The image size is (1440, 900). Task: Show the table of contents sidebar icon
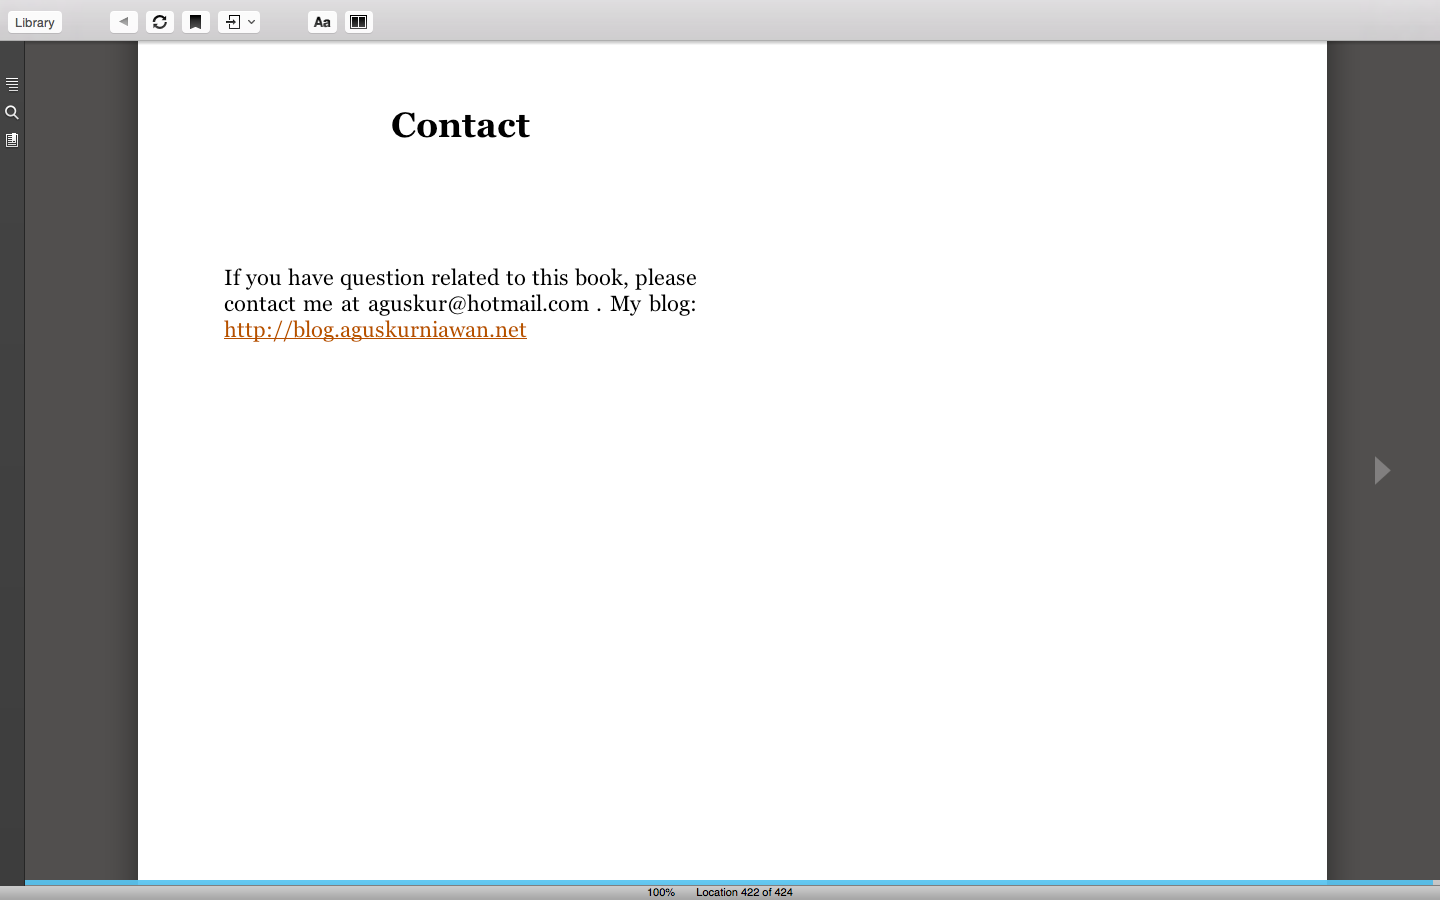[x=12, y=84]
